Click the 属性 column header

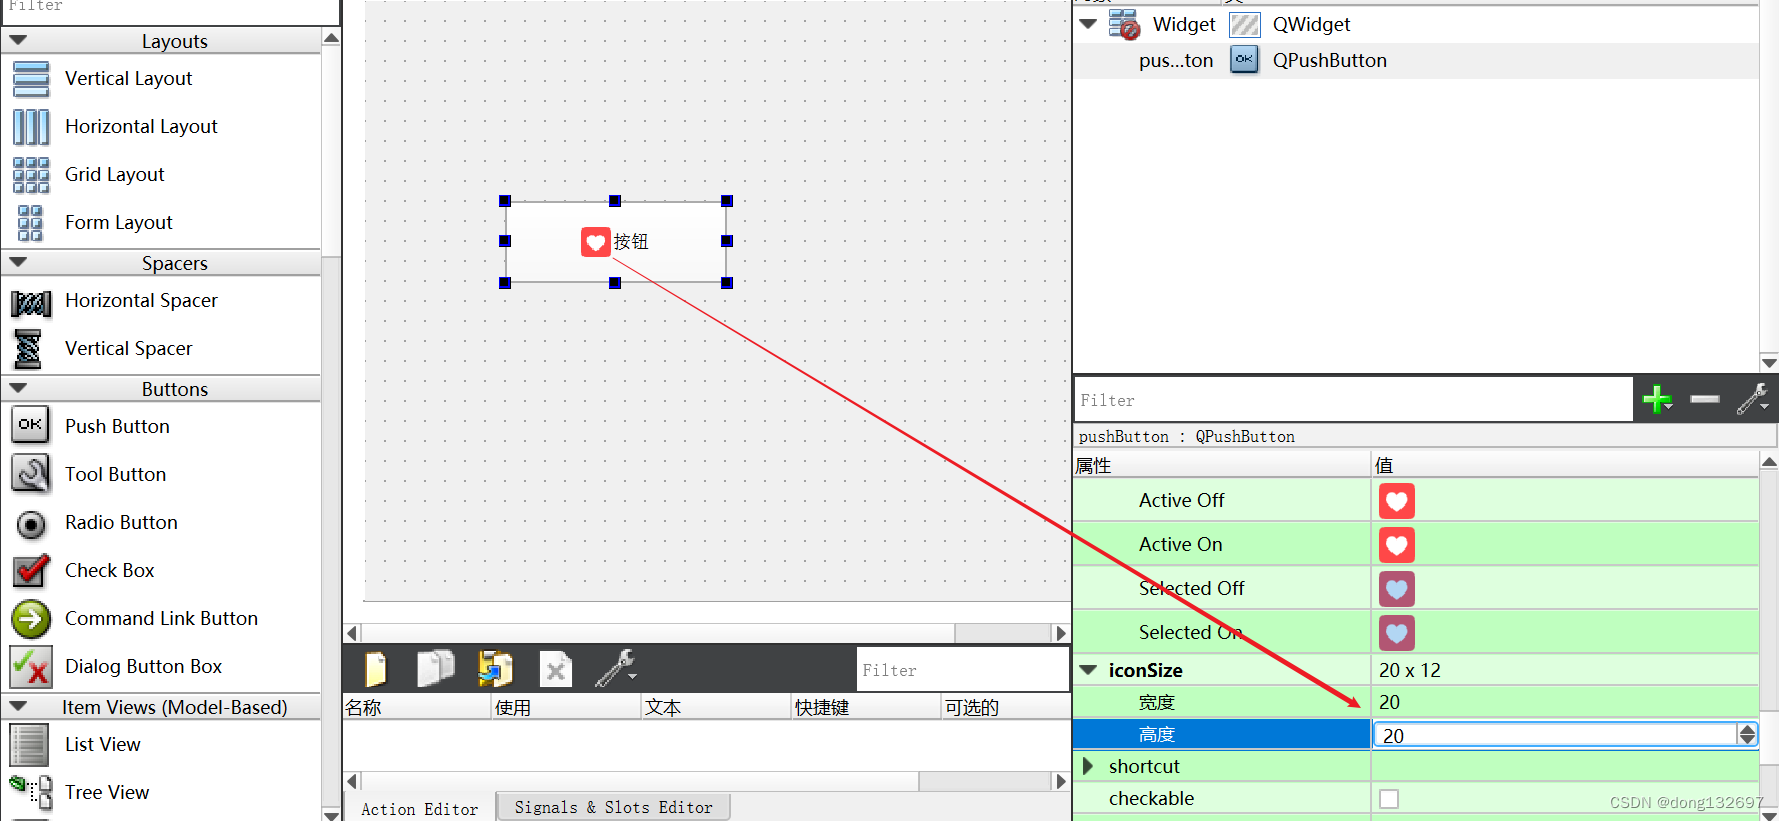tap(1221, 465)
